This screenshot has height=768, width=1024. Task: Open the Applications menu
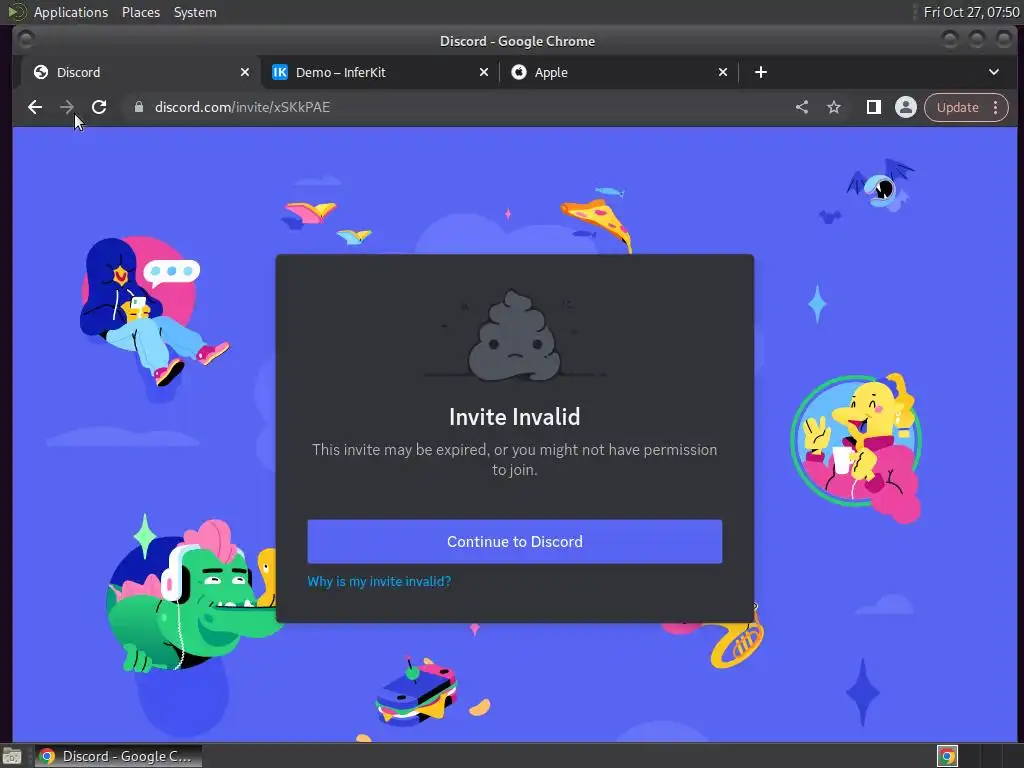(x=71, y=12)
